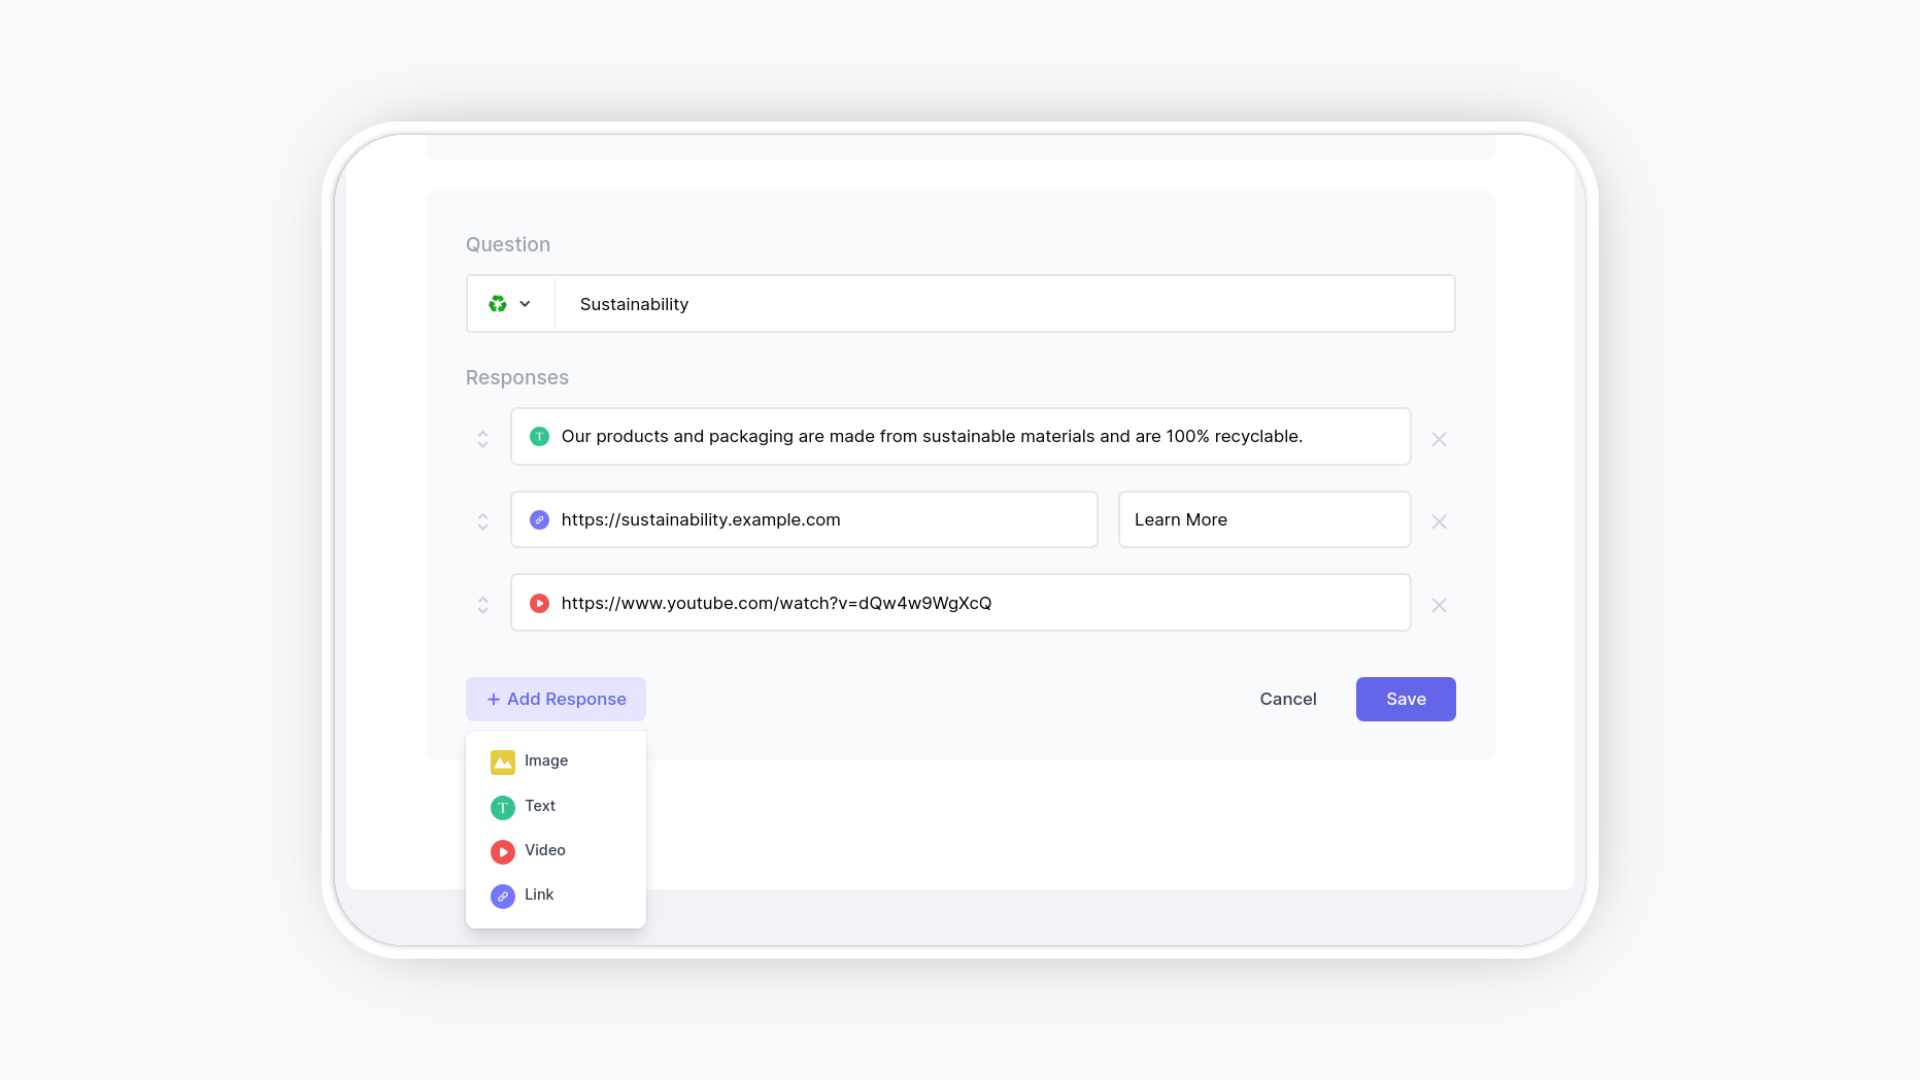
Task: Click the recycle emoji icon beside the question
Action: pyautogui.click(x=498, y=303)
